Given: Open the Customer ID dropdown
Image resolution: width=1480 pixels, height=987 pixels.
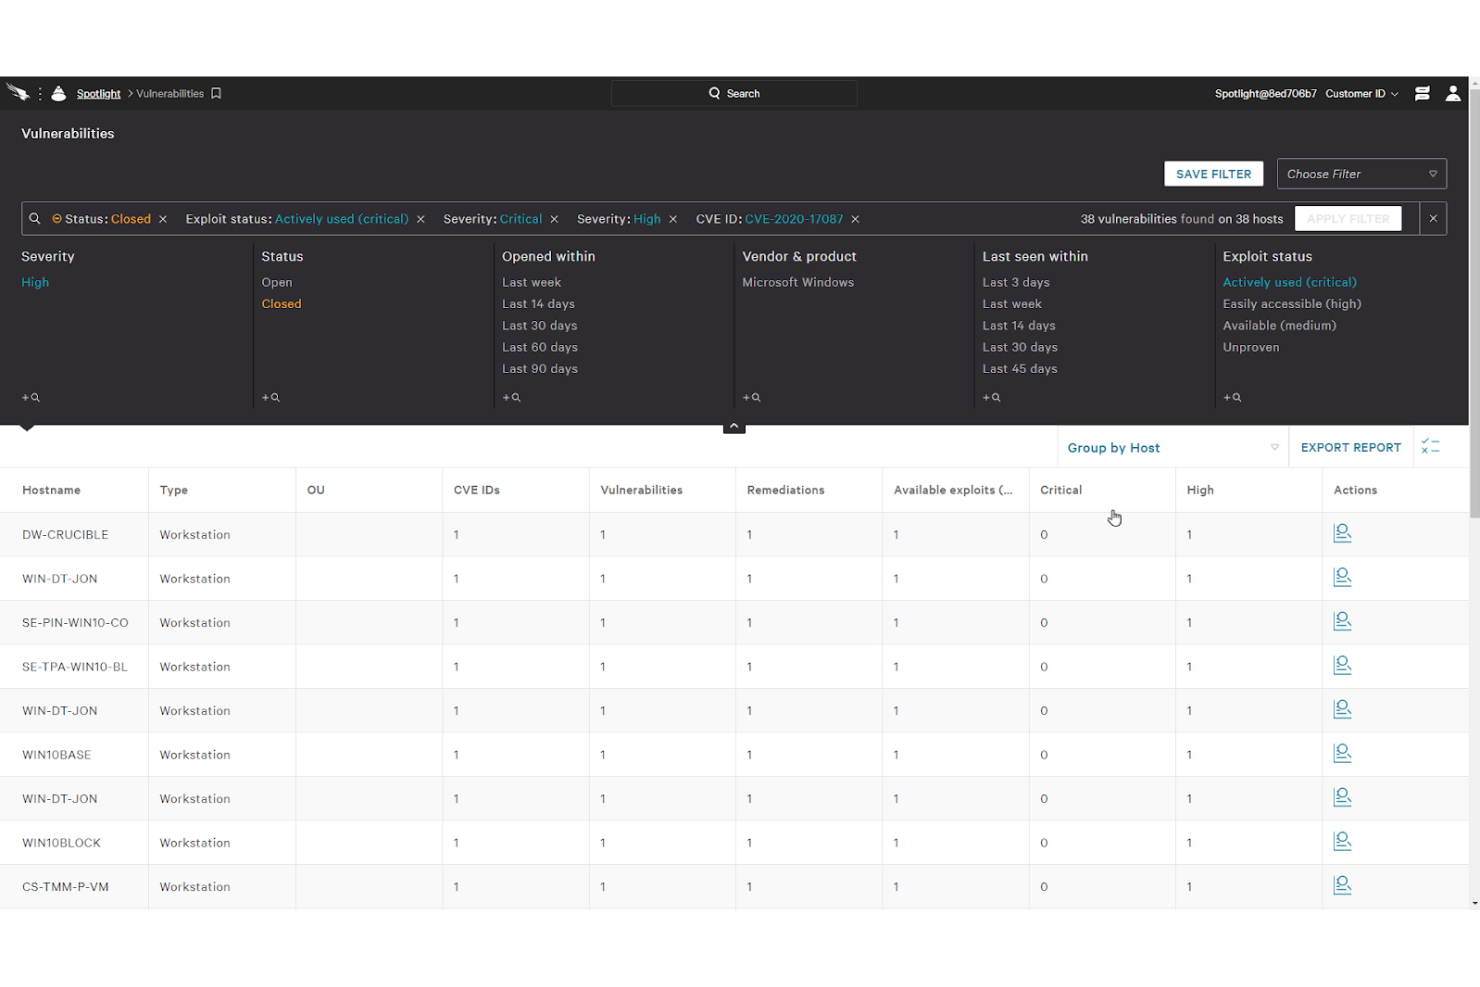Looking at the screenshot, I should pos(1360,93).
